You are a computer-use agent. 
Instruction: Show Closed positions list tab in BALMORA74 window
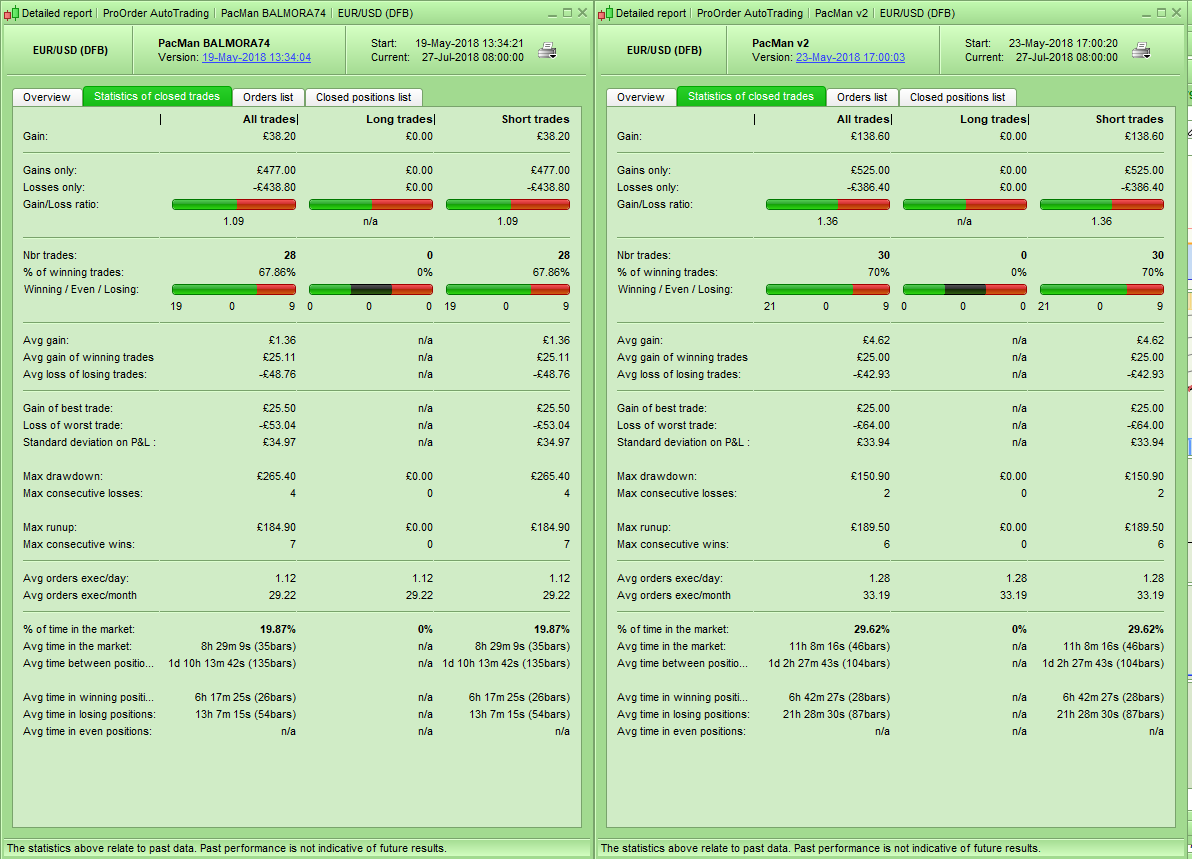pos(363,97)
